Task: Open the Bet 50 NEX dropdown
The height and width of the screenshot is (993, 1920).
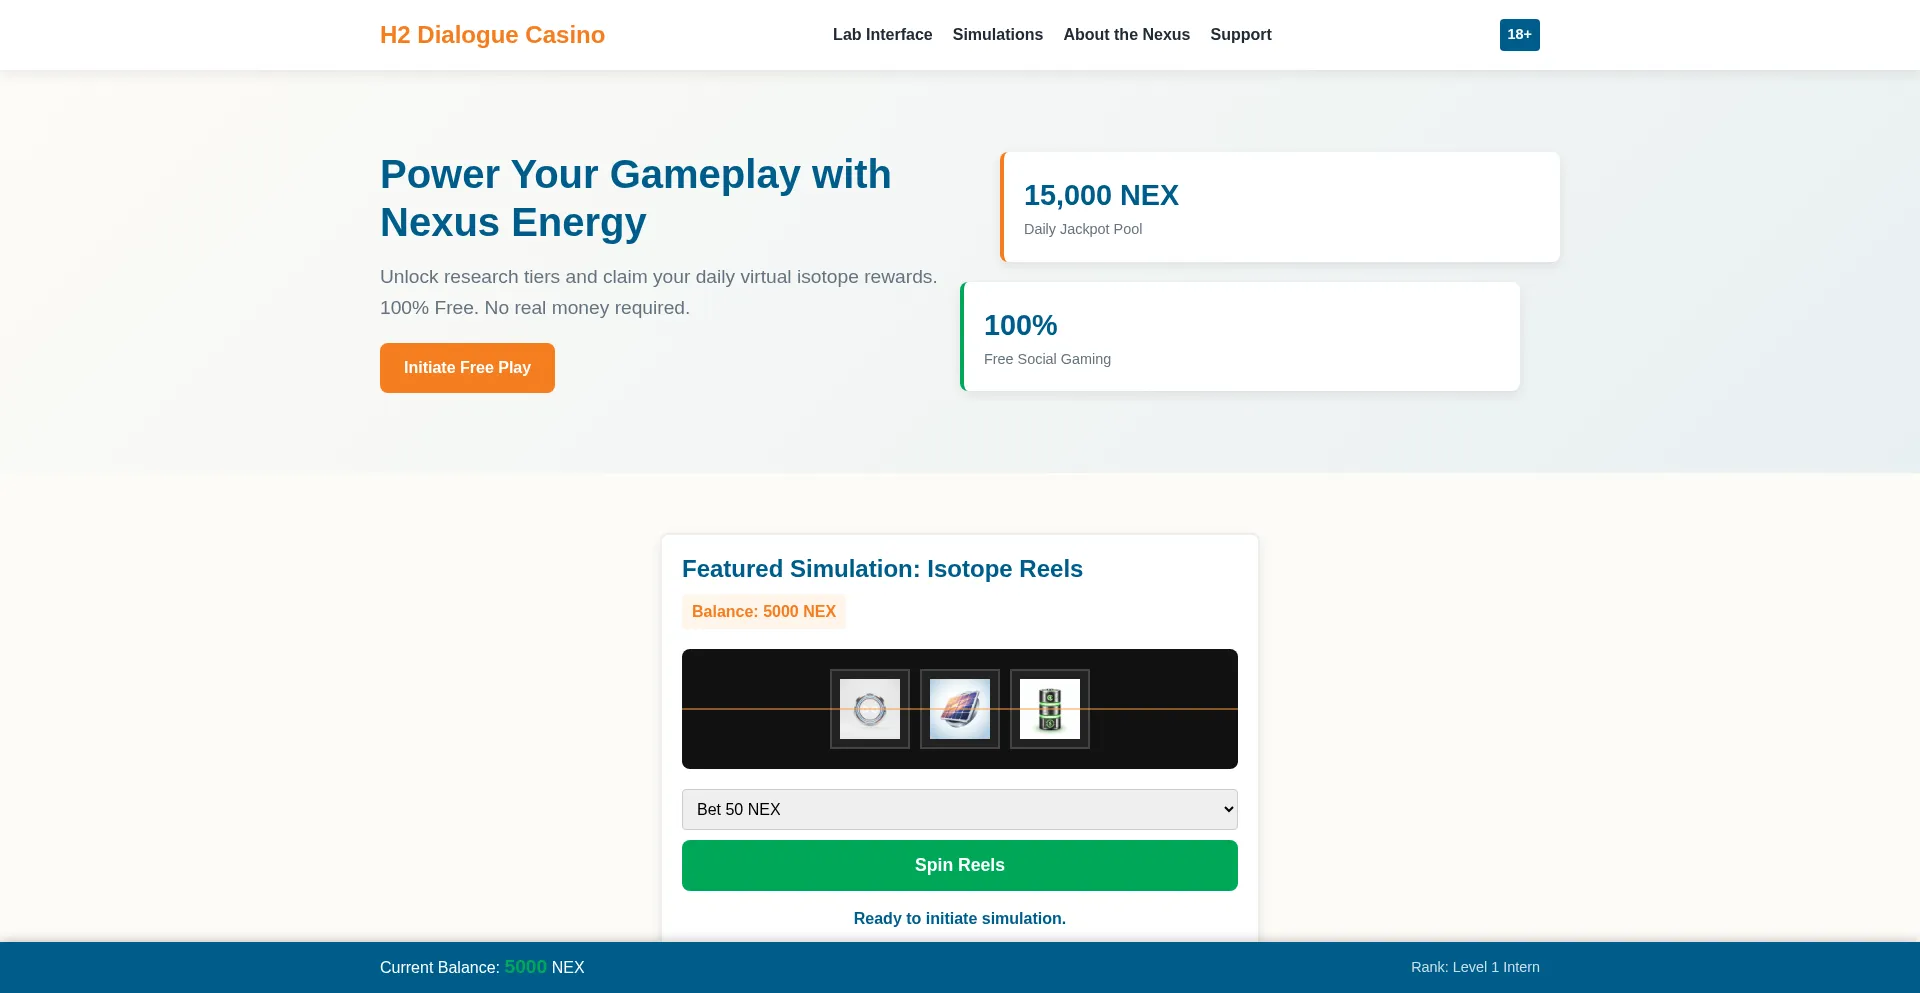Action: [960, 809]
